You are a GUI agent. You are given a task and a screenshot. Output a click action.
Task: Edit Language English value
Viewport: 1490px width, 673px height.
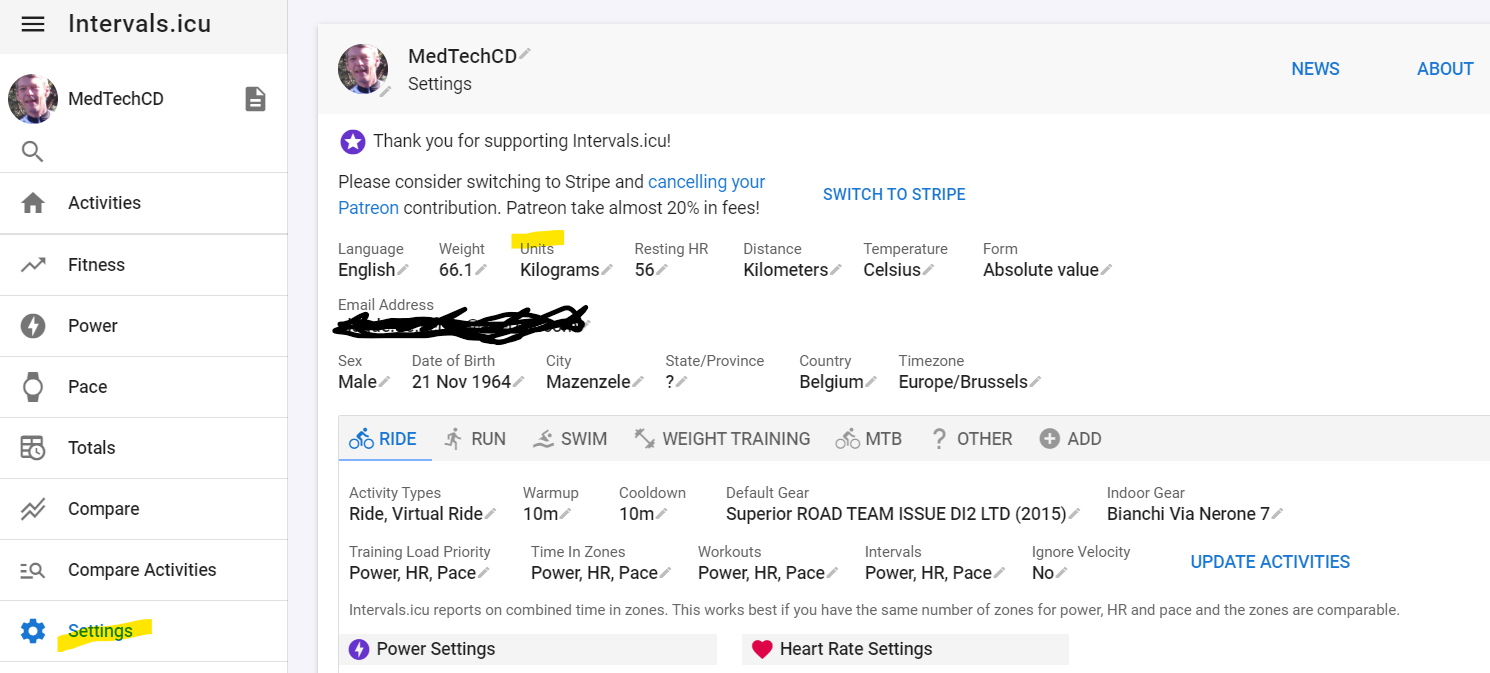pyautogui.click(x=373, y=270)
